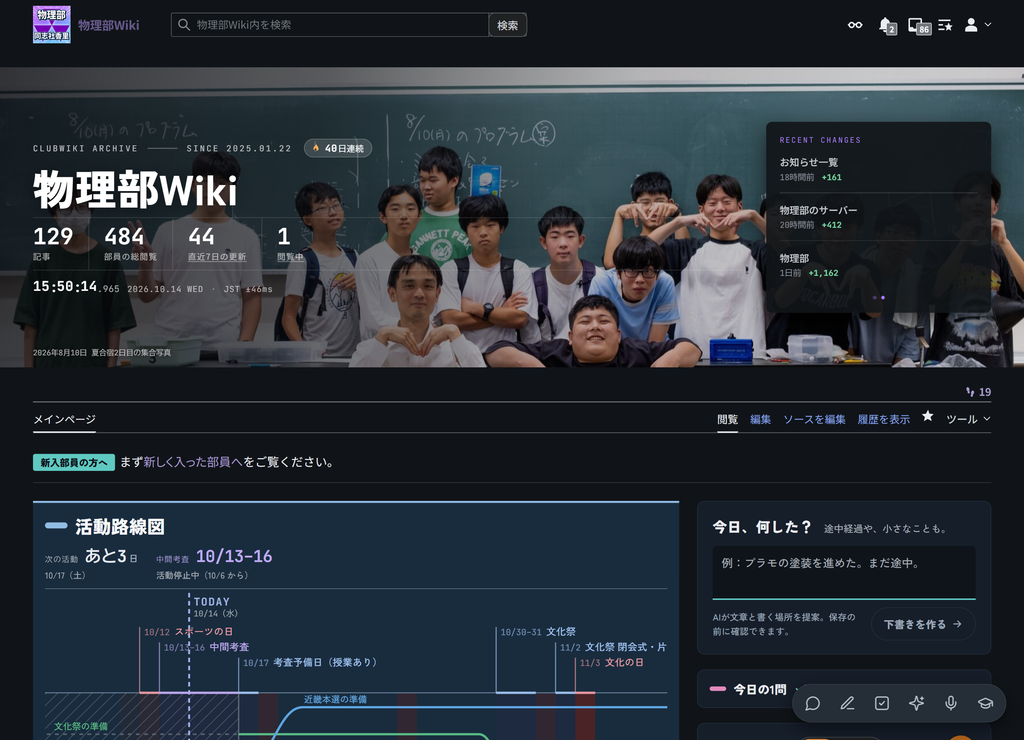Open the watchlist star-list icon

click(x=945, y=25)
